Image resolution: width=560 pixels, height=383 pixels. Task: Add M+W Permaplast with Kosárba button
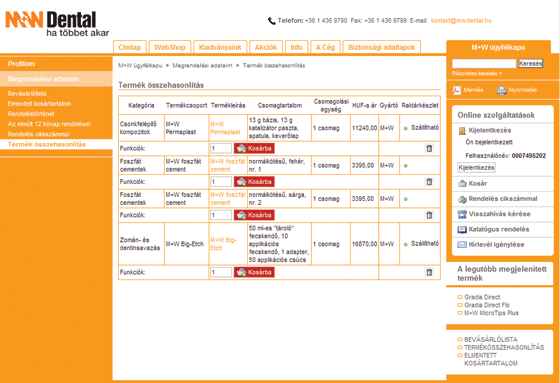coord(254,148)
